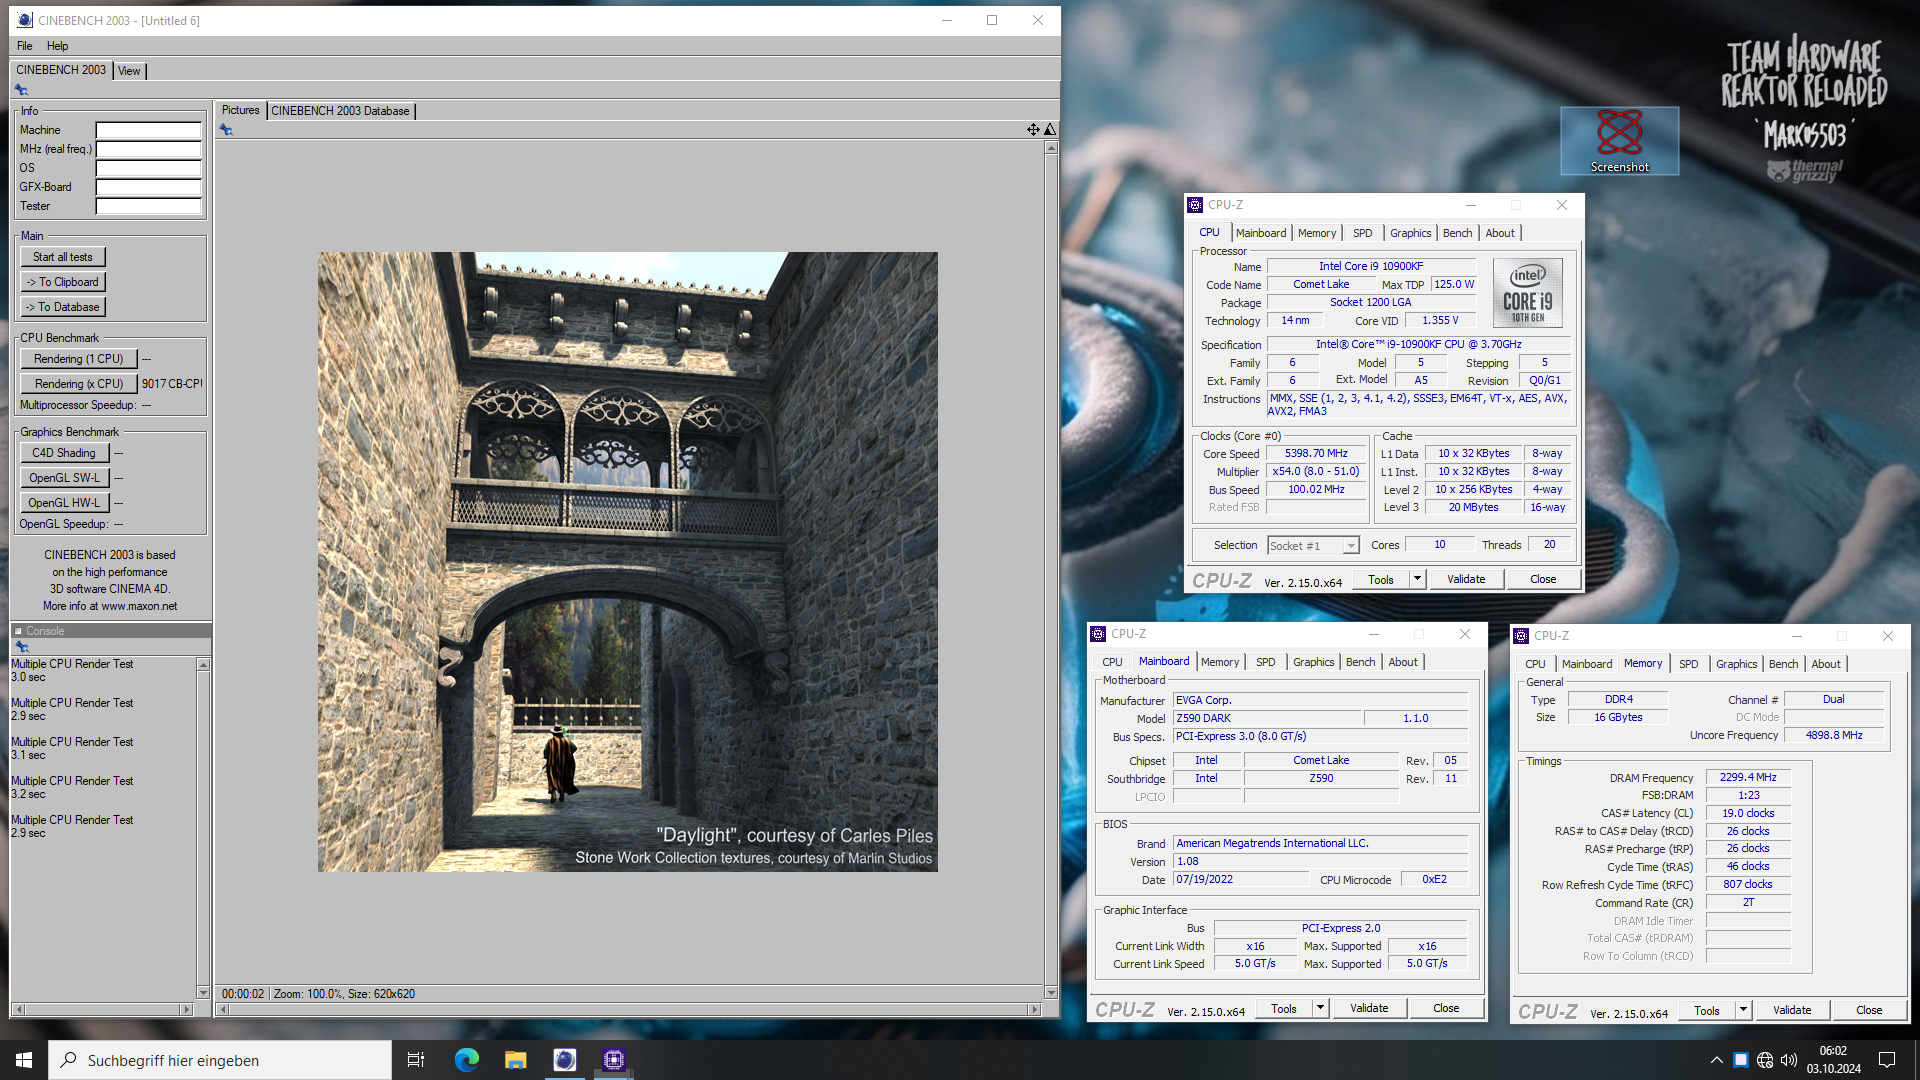Open Windows Start menu
The image size is (1920, 1080).
click(x=24, y=1060)
